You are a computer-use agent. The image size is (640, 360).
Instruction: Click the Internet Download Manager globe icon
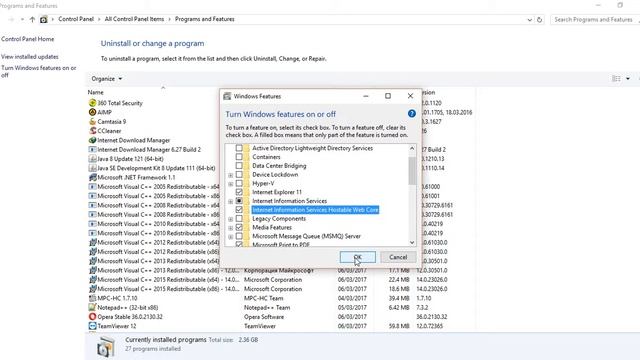(92, 140)
